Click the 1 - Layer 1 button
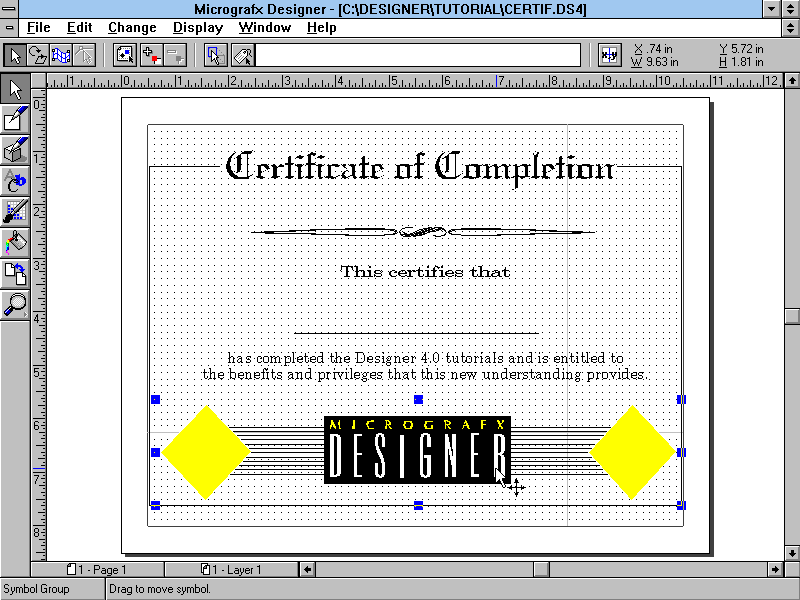 232,569
